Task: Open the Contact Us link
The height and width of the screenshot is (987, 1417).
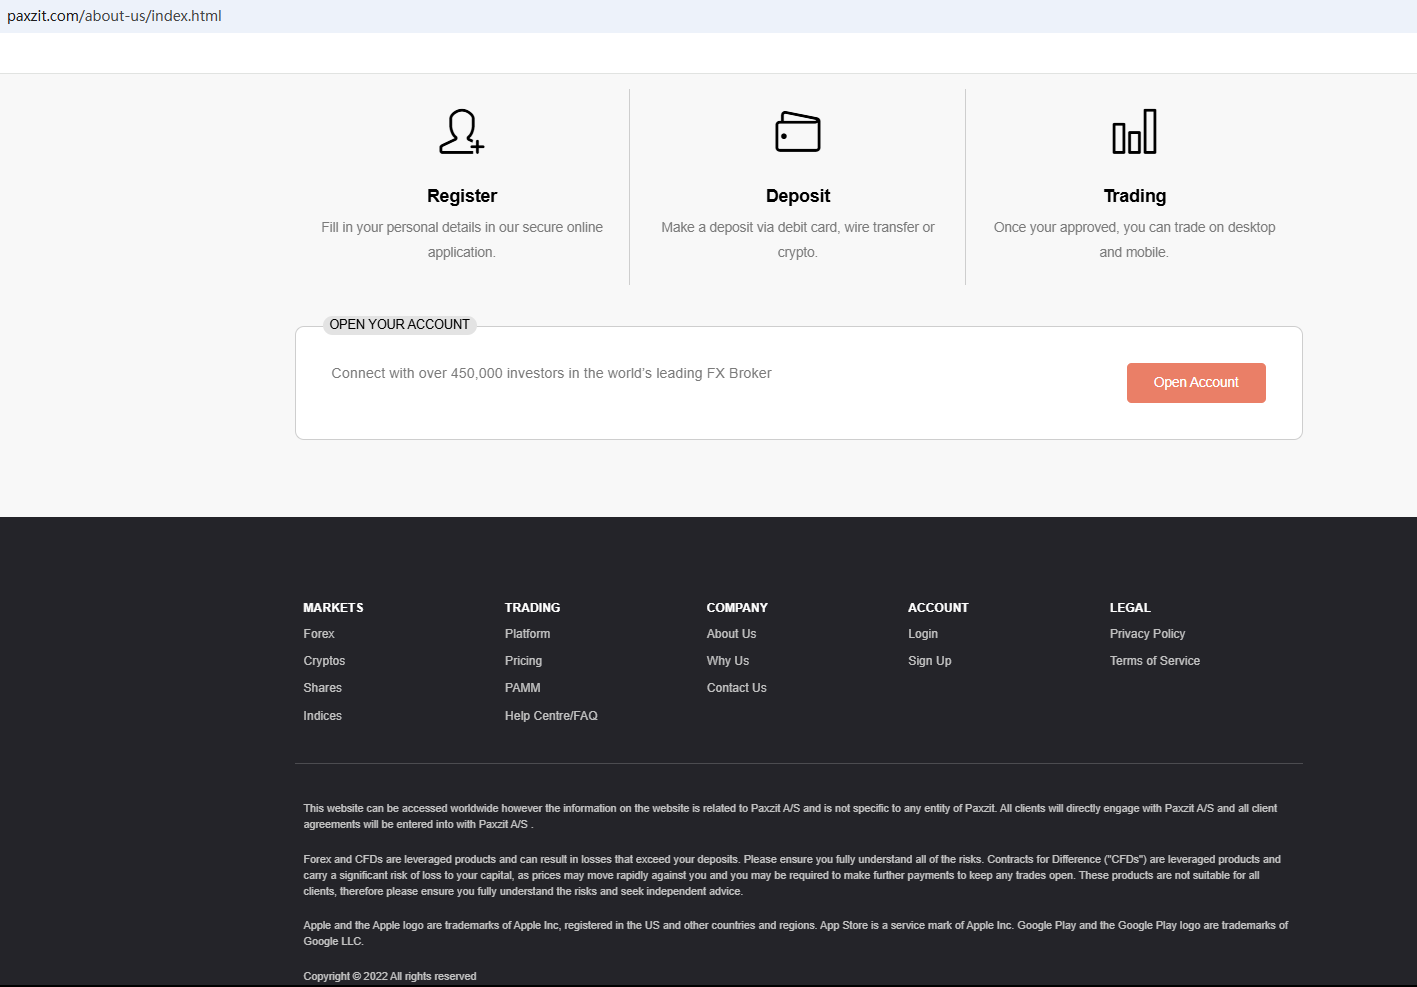Action: tap(736, 688)
